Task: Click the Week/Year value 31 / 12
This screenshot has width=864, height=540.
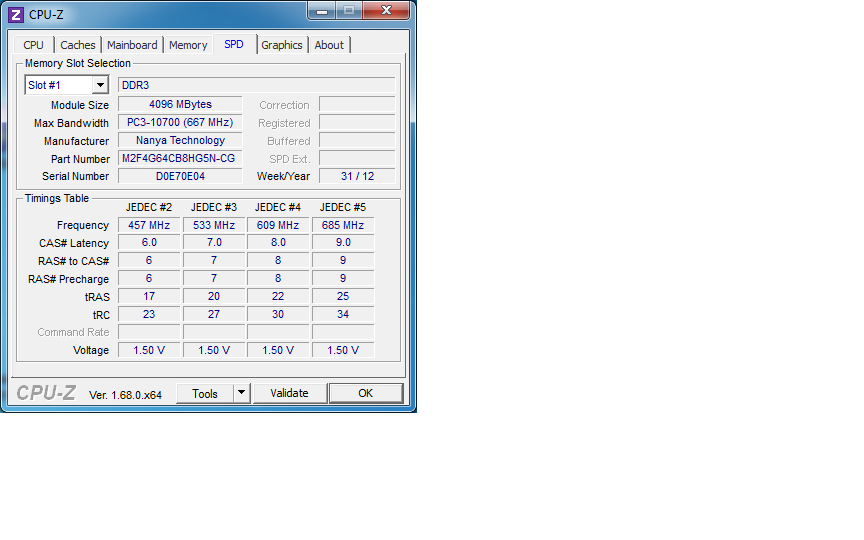Action: (x=357, y=176)
